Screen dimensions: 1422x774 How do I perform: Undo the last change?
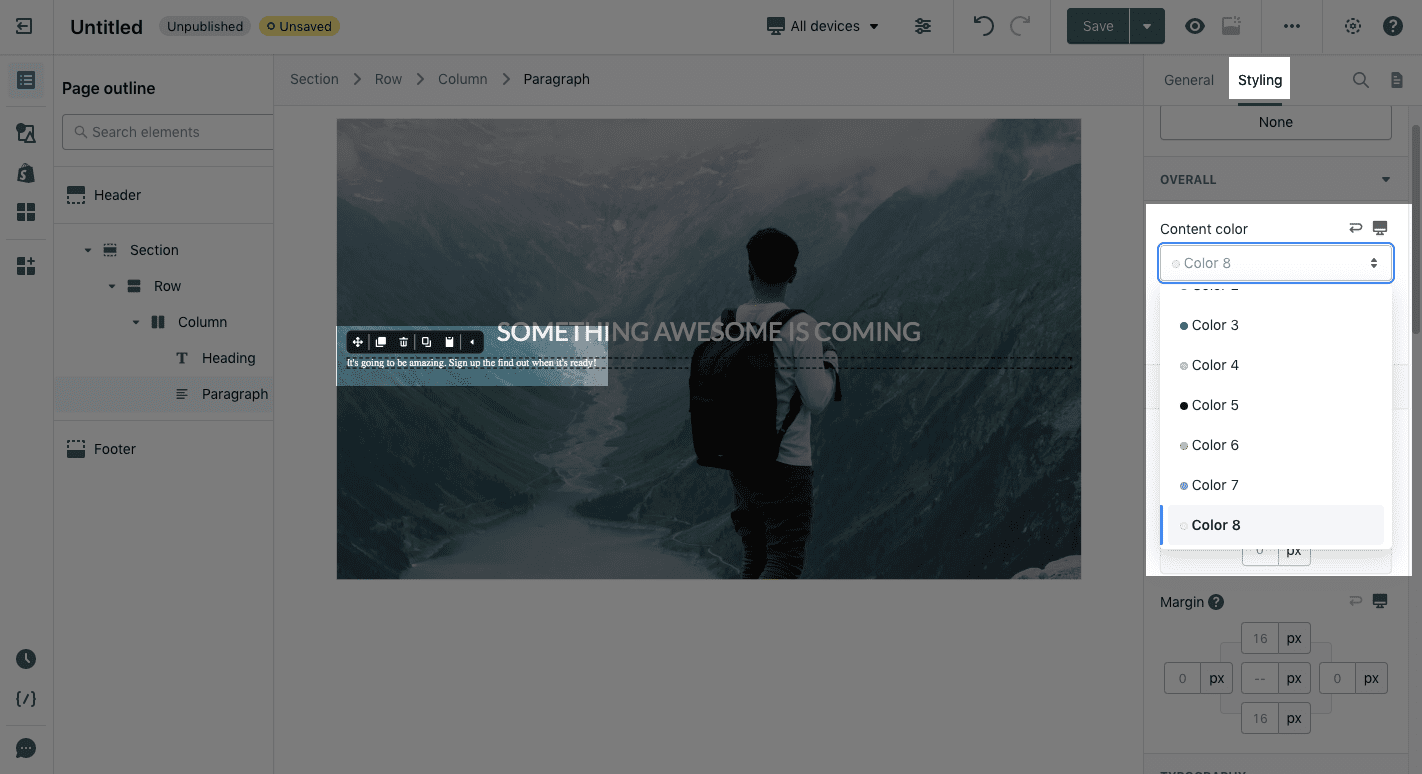tap(984, 26)
